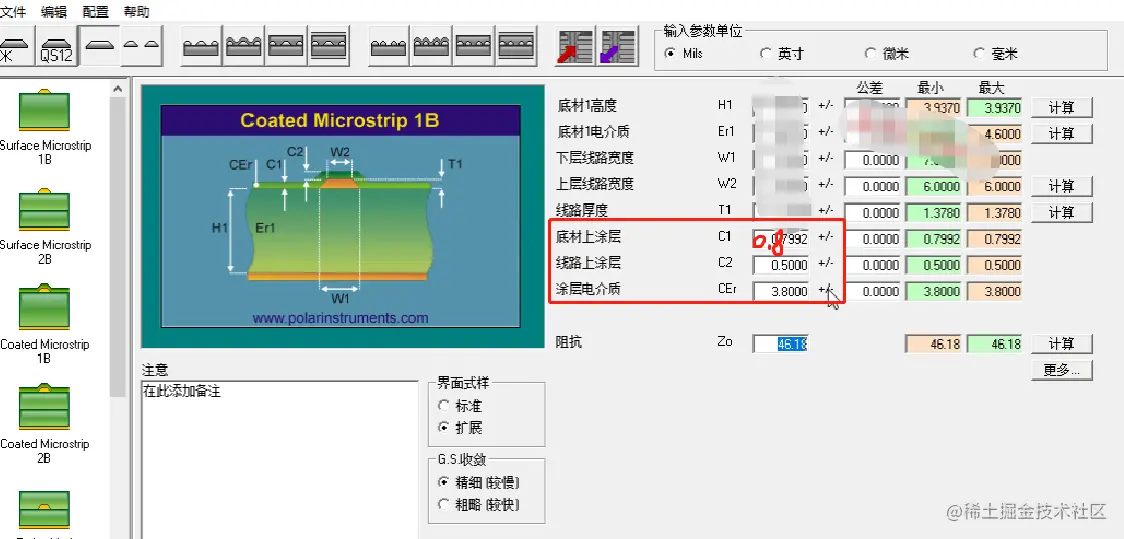Select 英寸 (inches) unit option
1124x539 pixels.
coord(781,54)
